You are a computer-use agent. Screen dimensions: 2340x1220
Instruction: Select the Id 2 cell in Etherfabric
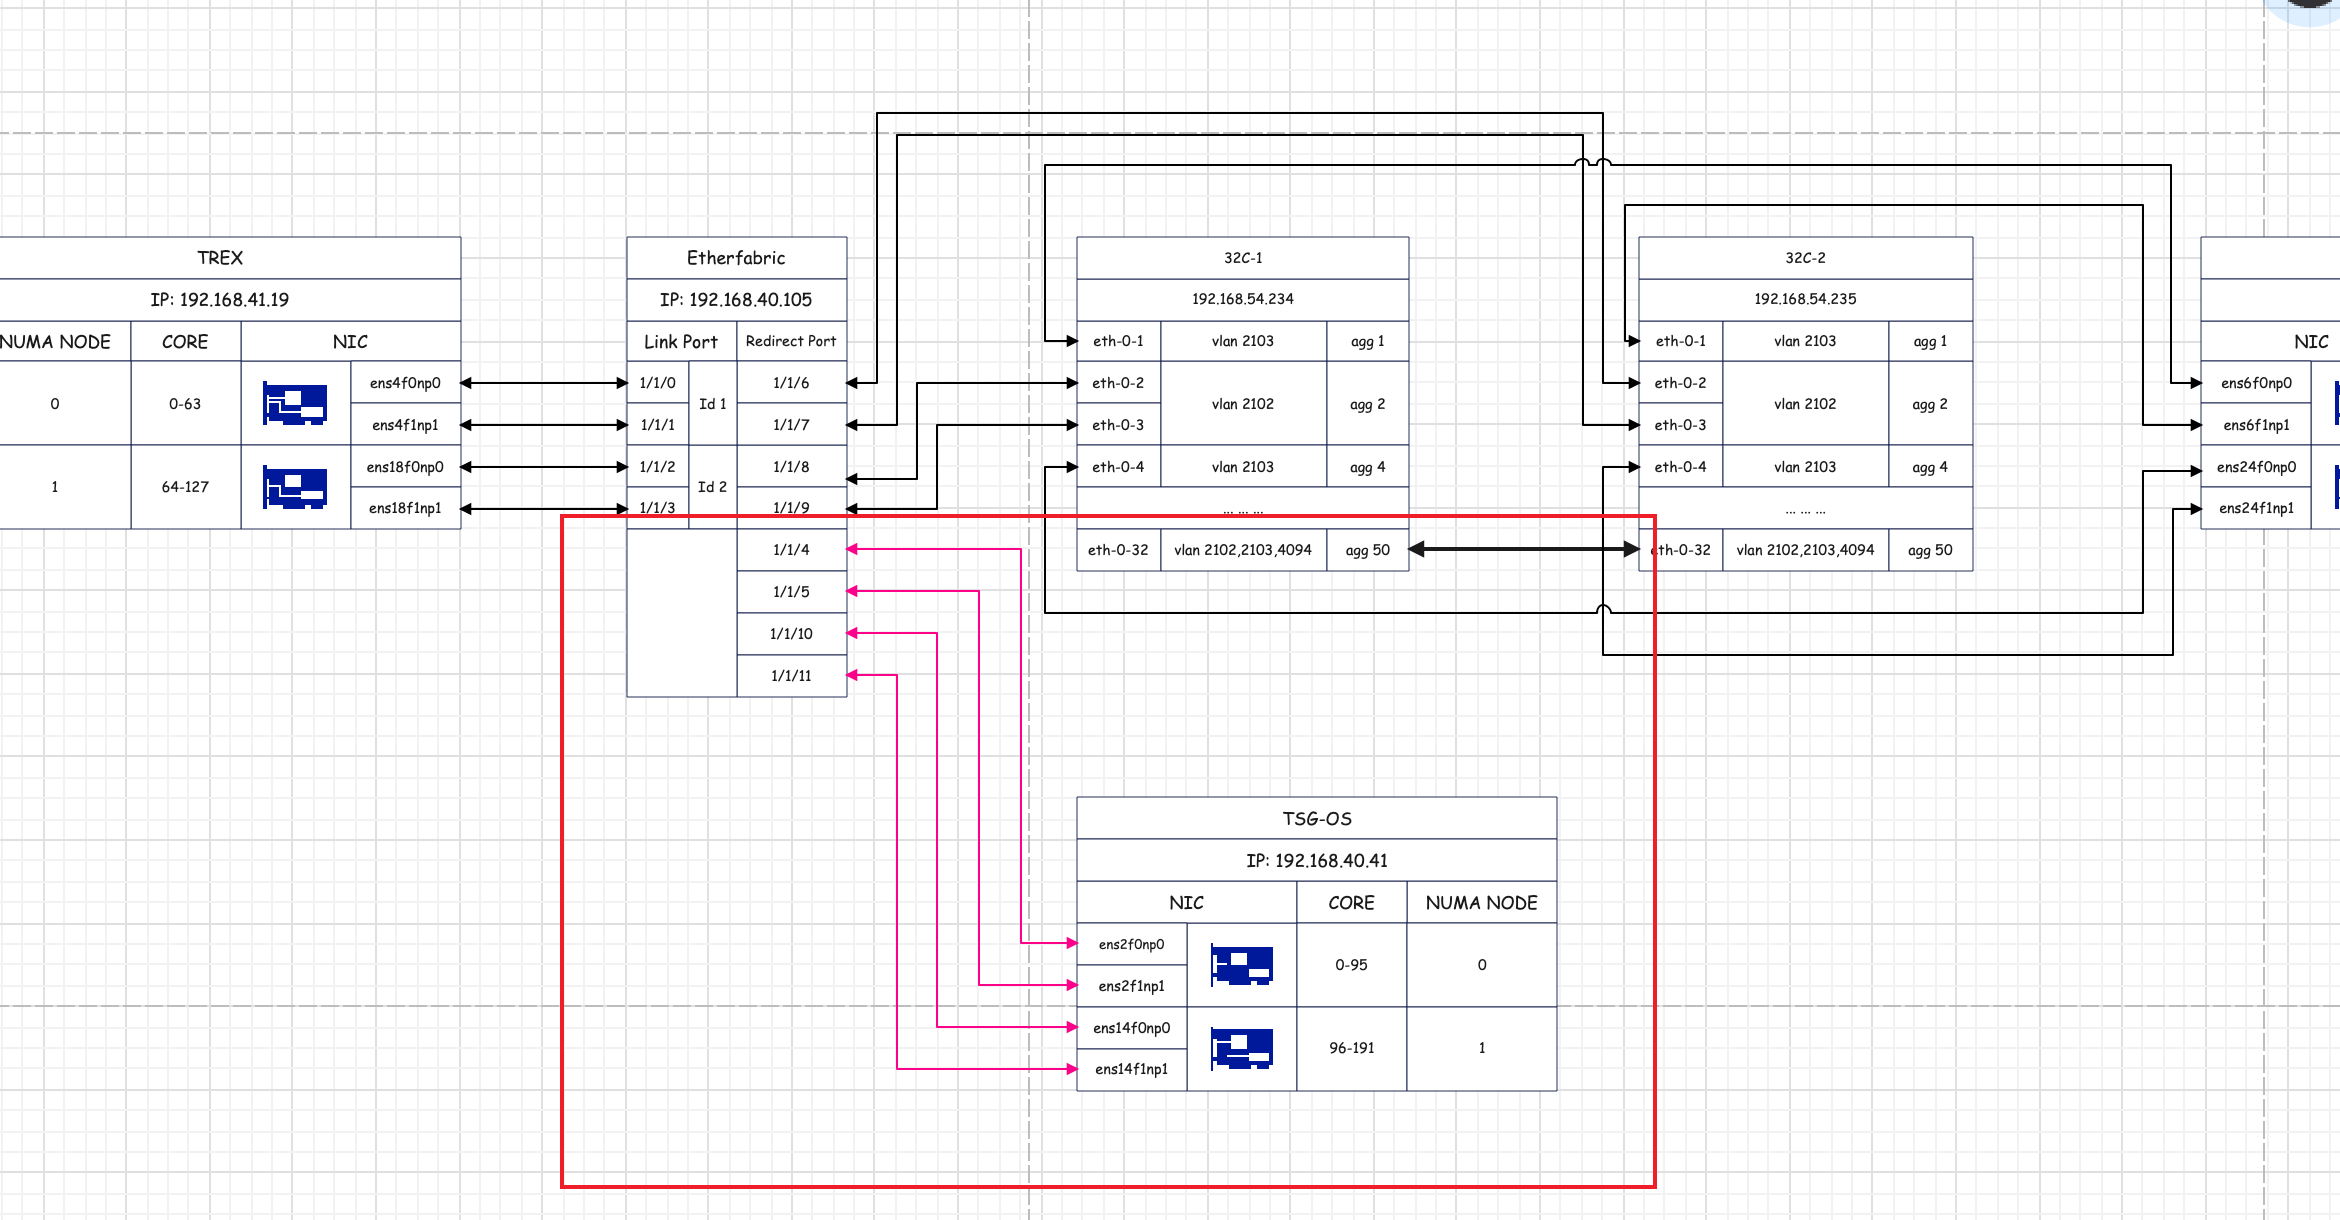point(712,487)
